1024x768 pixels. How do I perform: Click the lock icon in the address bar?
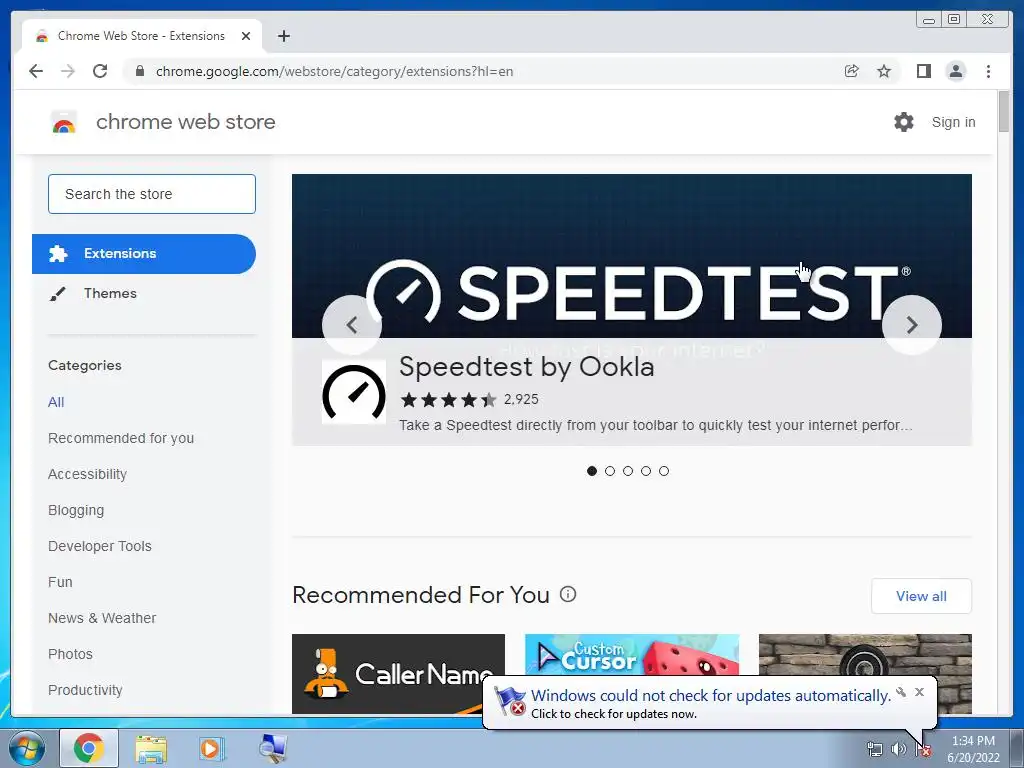139,71
